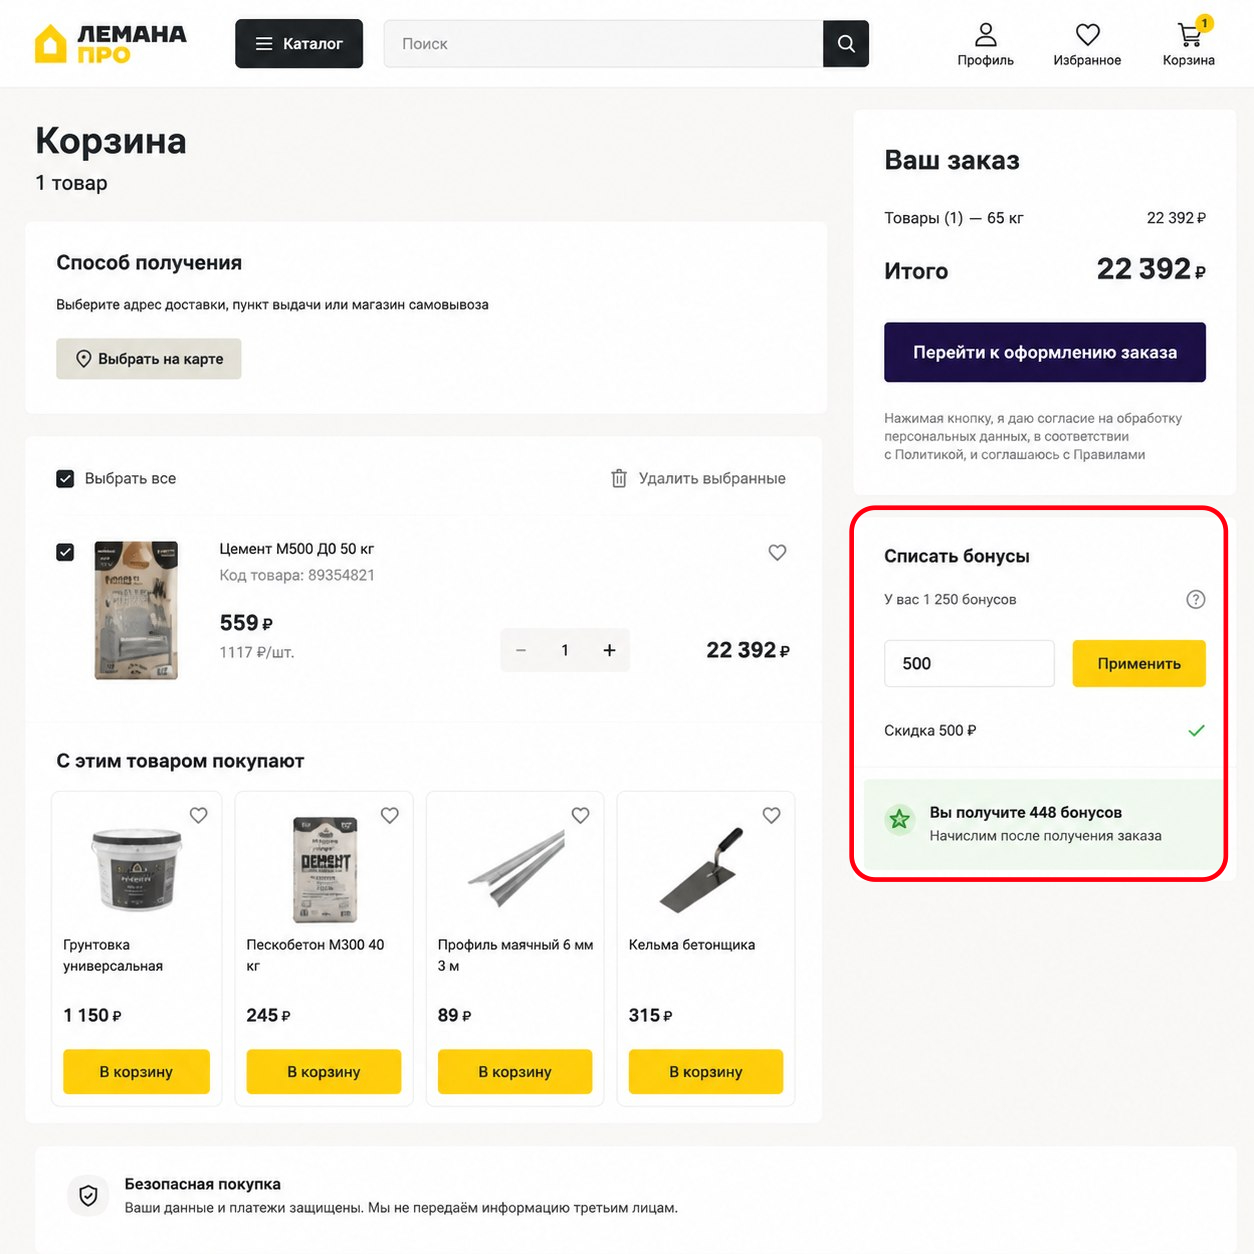
Task: Open the Каталог menu
Action: [299, 44]
